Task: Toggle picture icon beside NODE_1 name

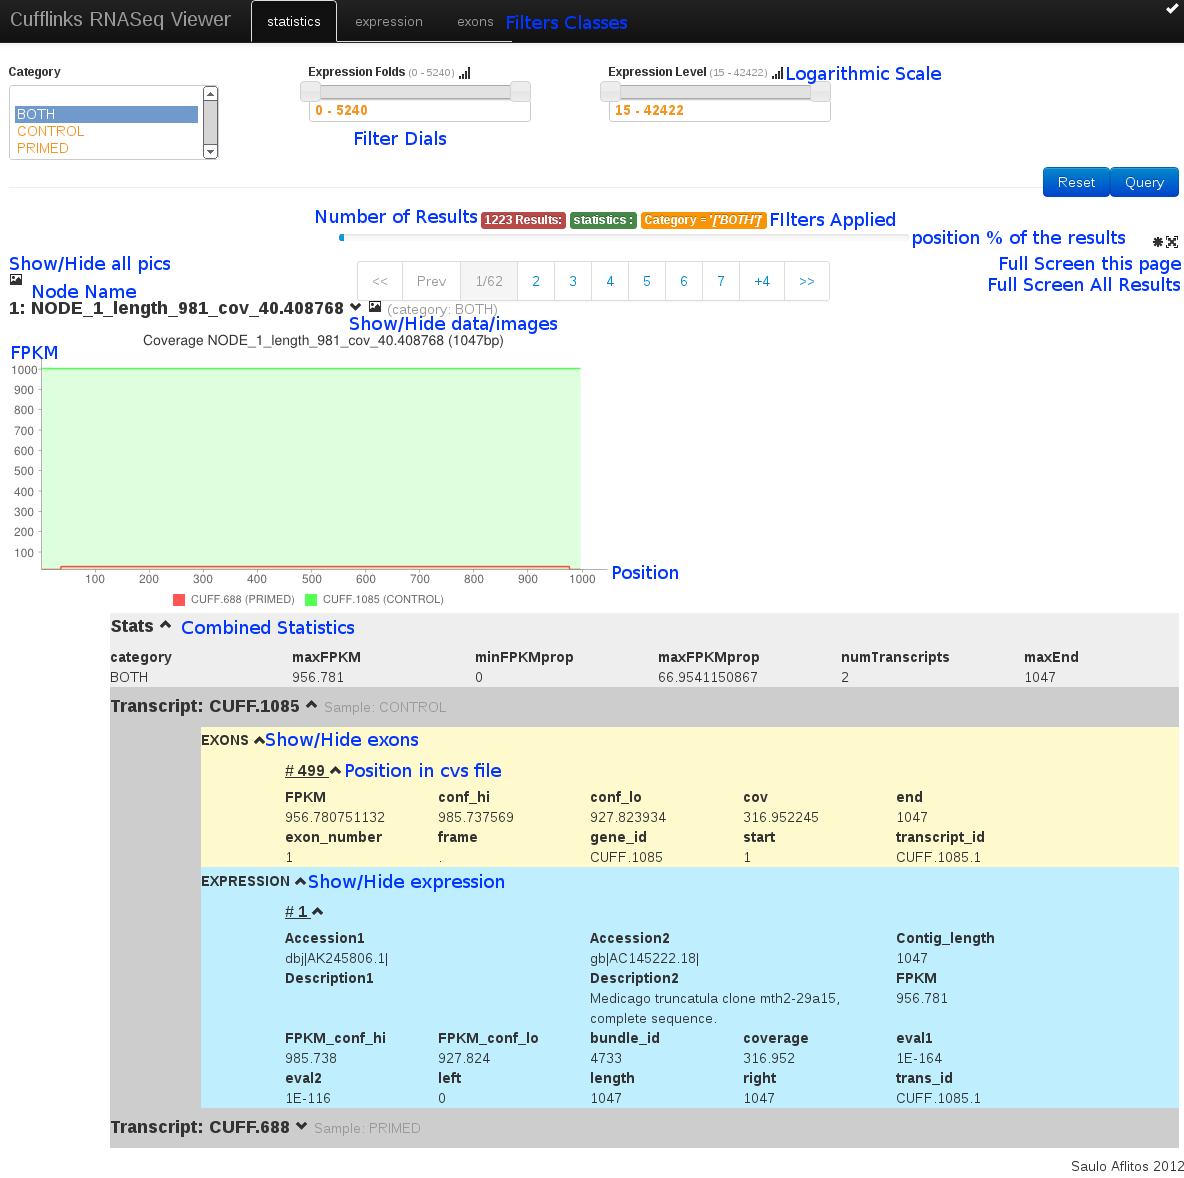Action: tap(375, 307)
